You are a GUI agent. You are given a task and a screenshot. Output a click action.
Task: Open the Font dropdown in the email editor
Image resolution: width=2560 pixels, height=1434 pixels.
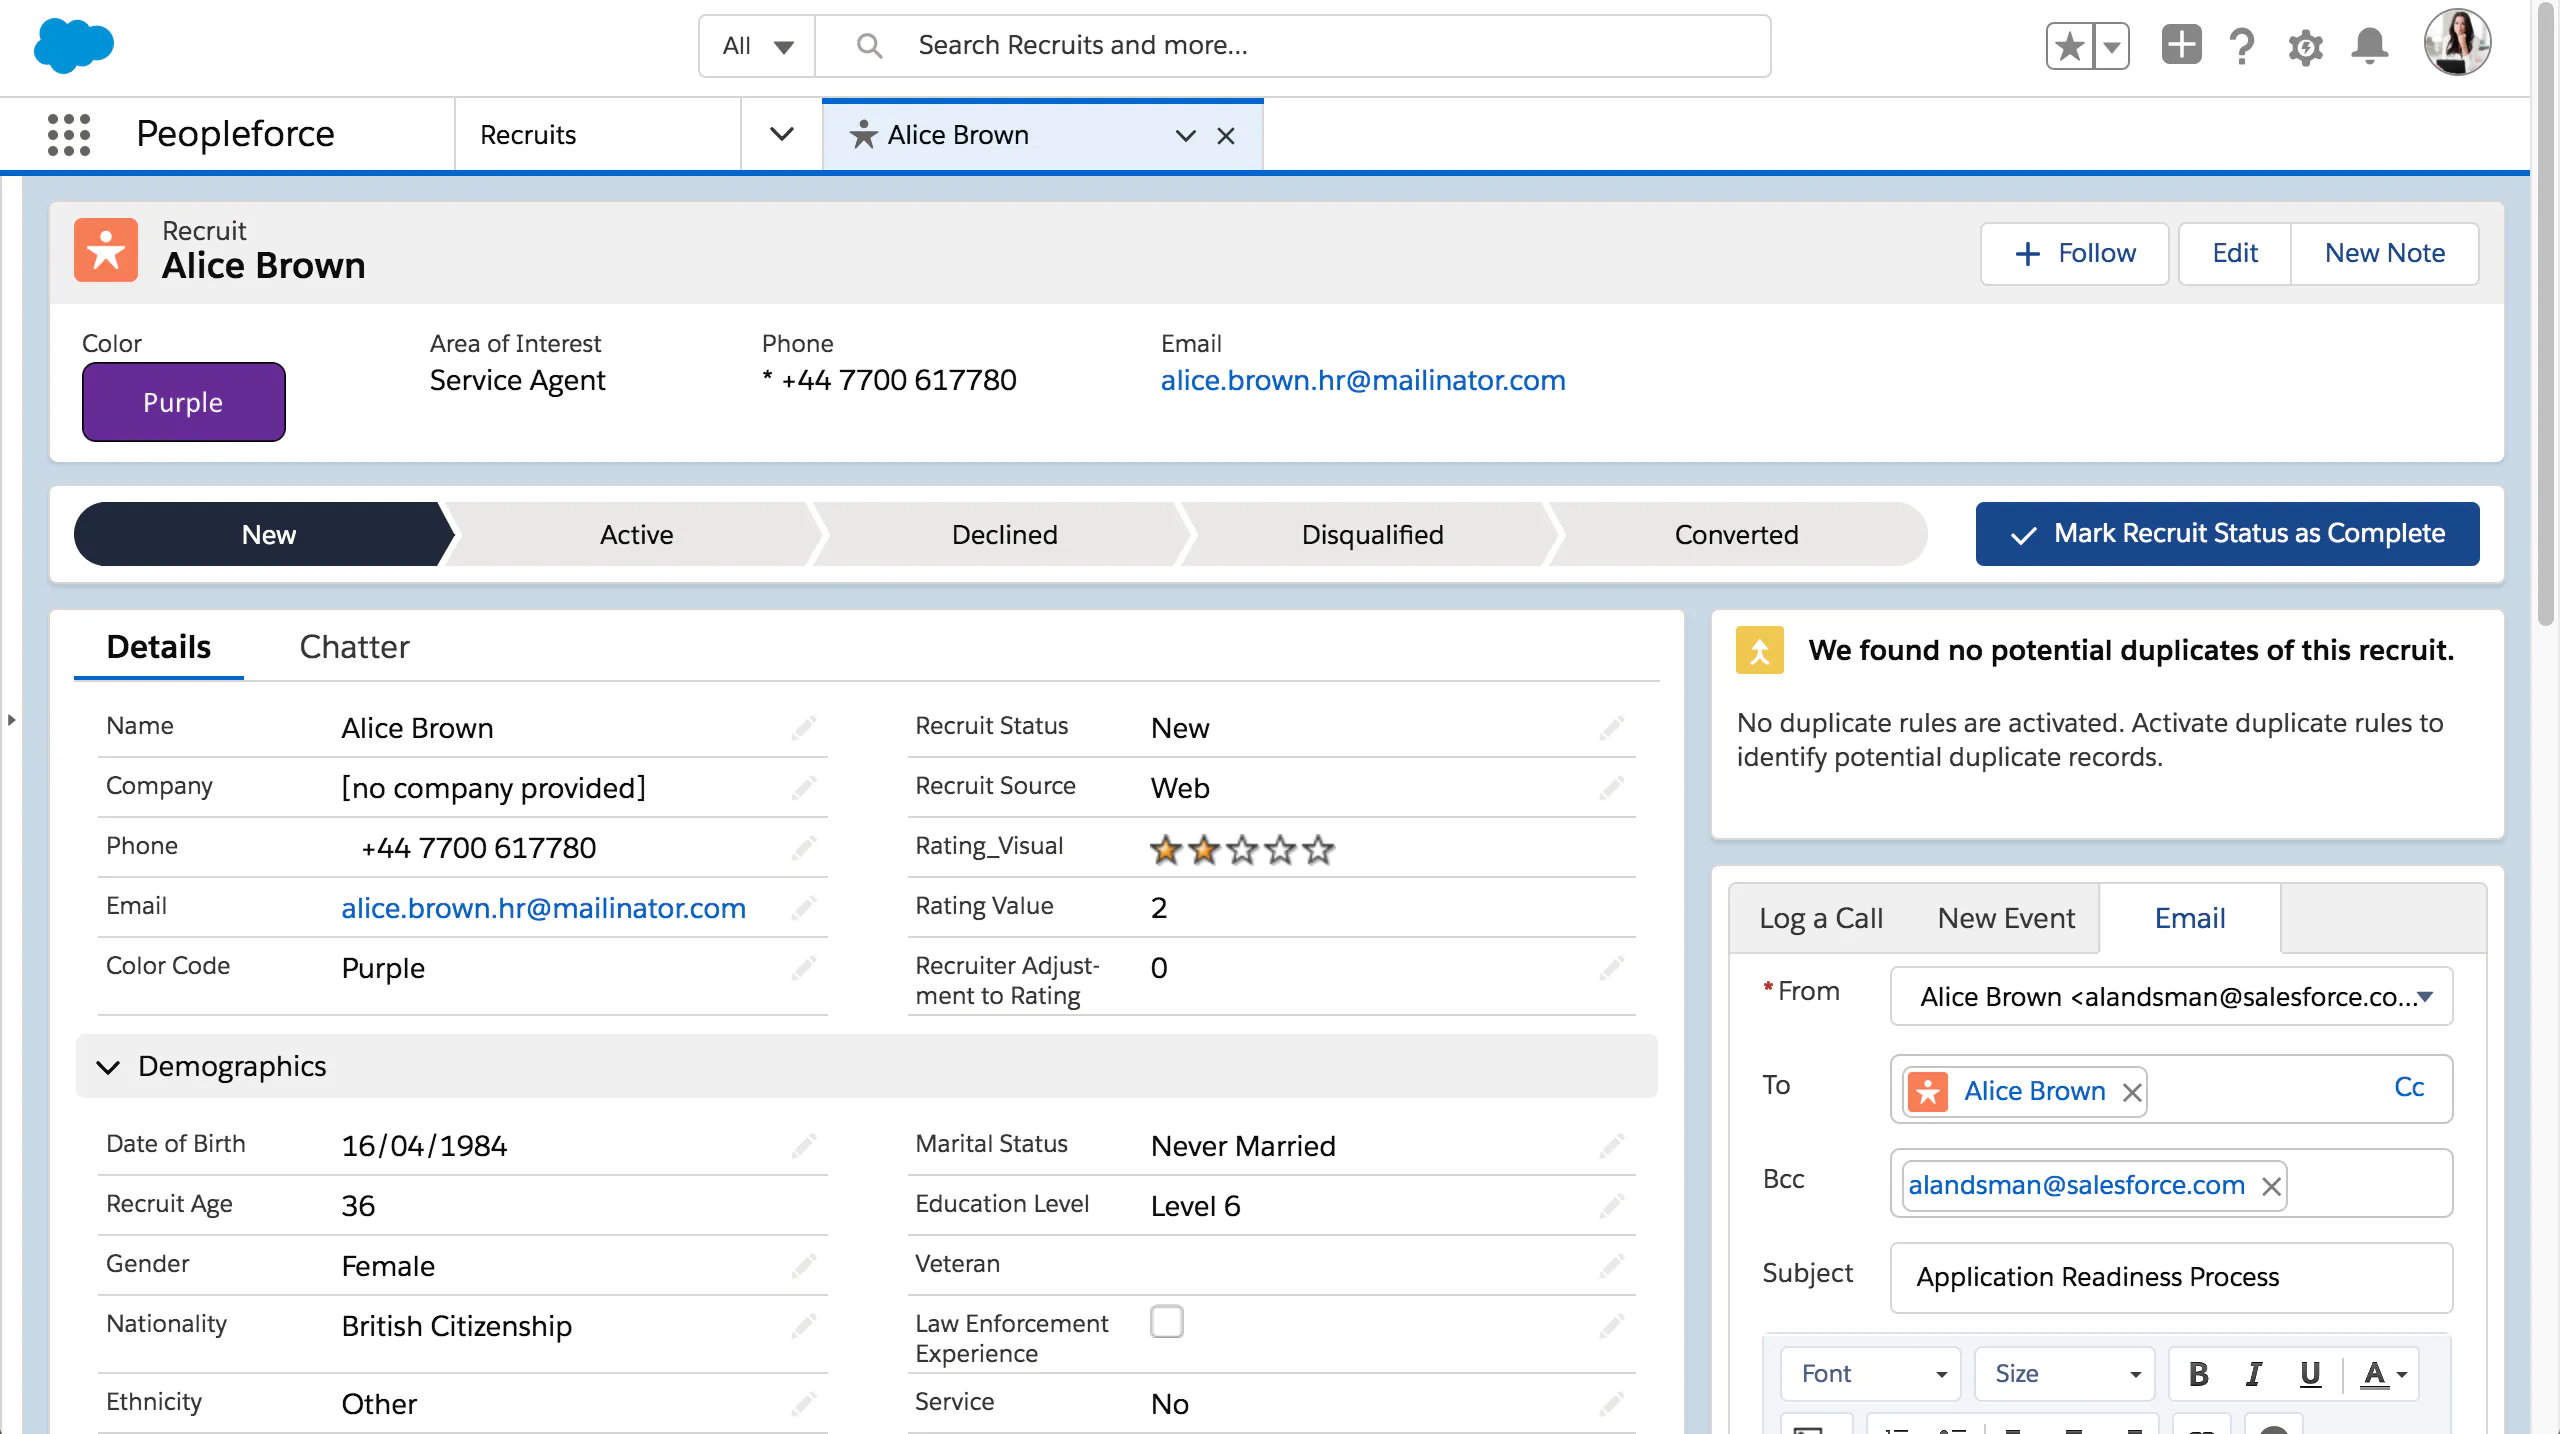point(1870,1374)
